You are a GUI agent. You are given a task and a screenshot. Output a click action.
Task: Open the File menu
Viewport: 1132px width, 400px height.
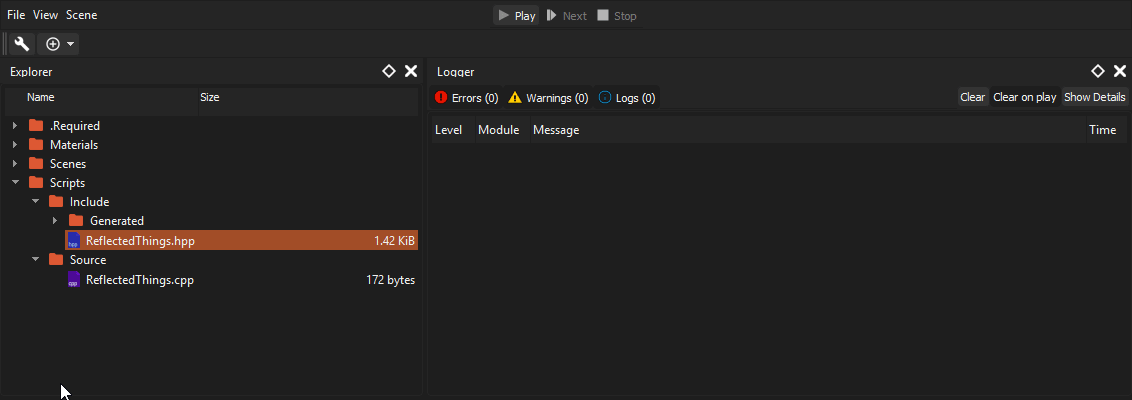click(x=17, y=15)
